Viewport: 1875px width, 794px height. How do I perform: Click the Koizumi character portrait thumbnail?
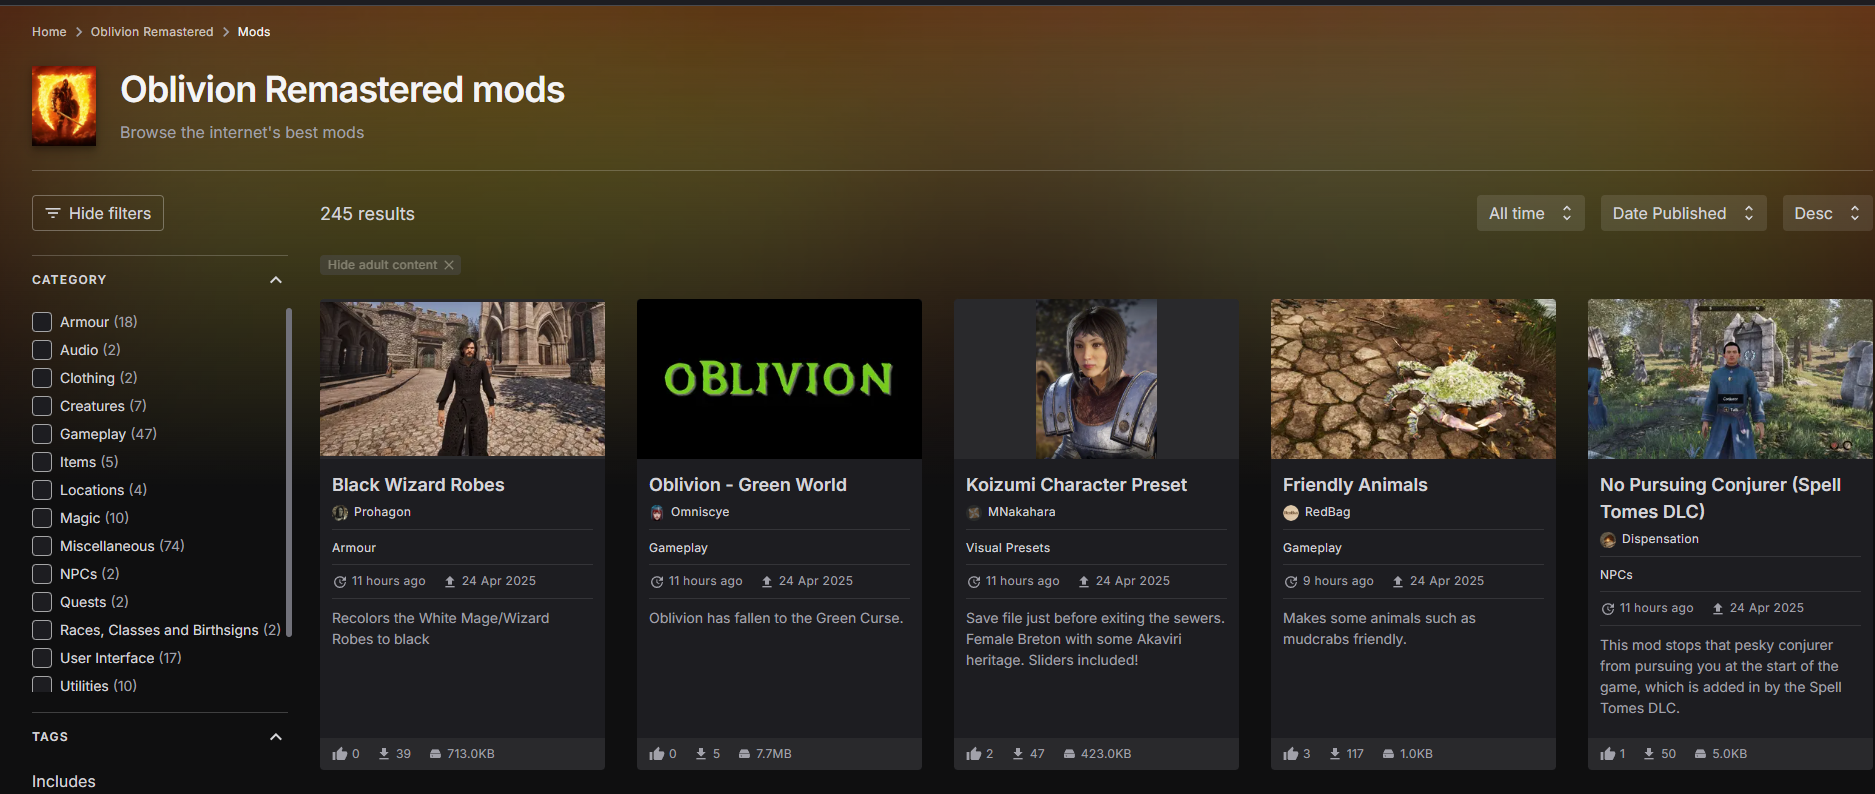tap(1096, 379)
